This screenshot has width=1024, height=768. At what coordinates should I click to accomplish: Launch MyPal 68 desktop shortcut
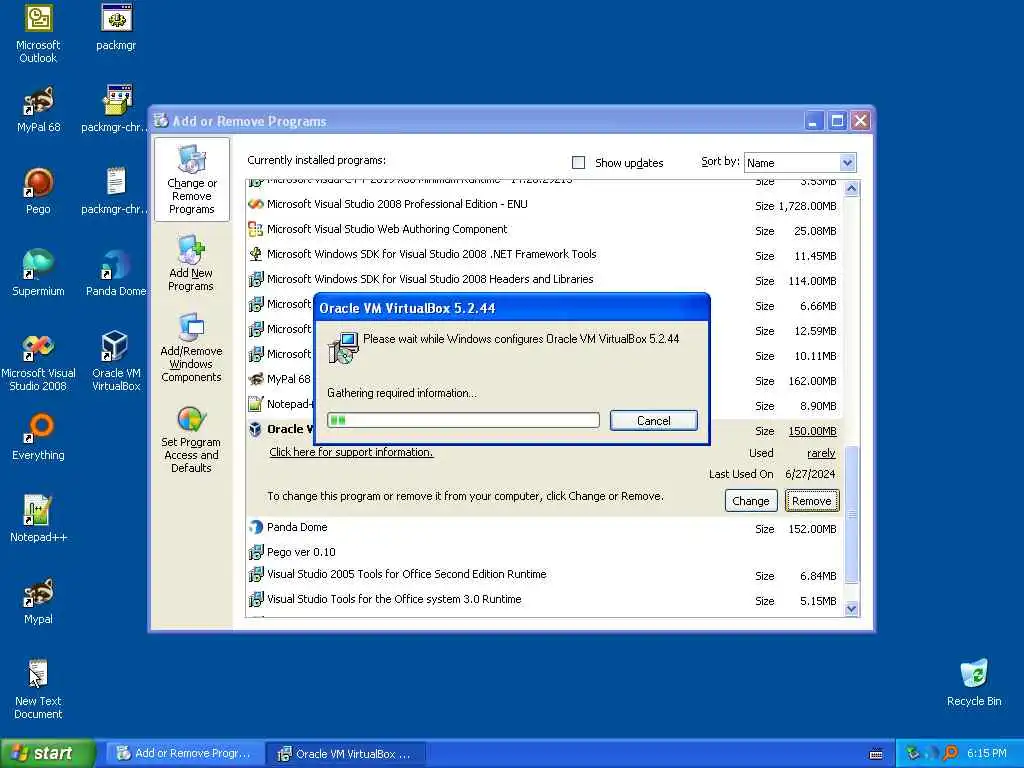tap(38, 110)
